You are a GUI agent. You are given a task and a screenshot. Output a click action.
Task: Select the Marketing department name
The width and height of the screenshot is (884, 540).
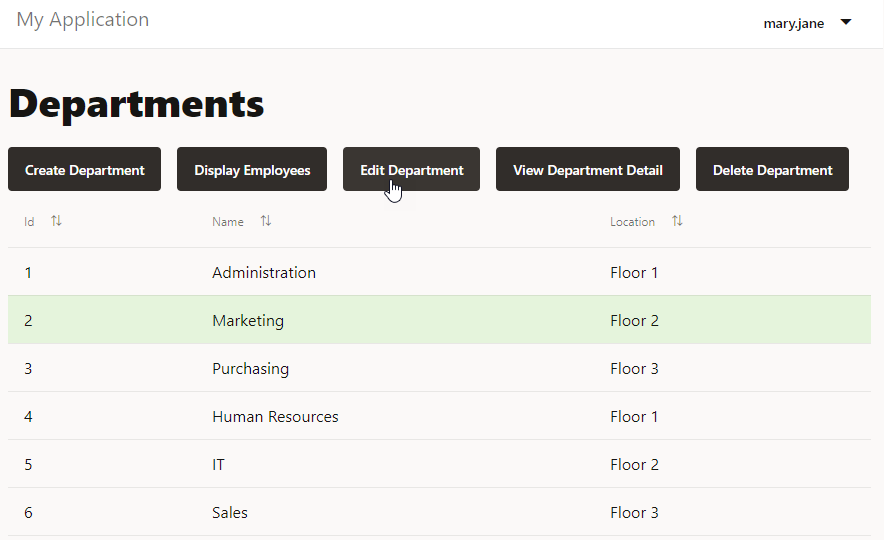(x=248, y=321)
